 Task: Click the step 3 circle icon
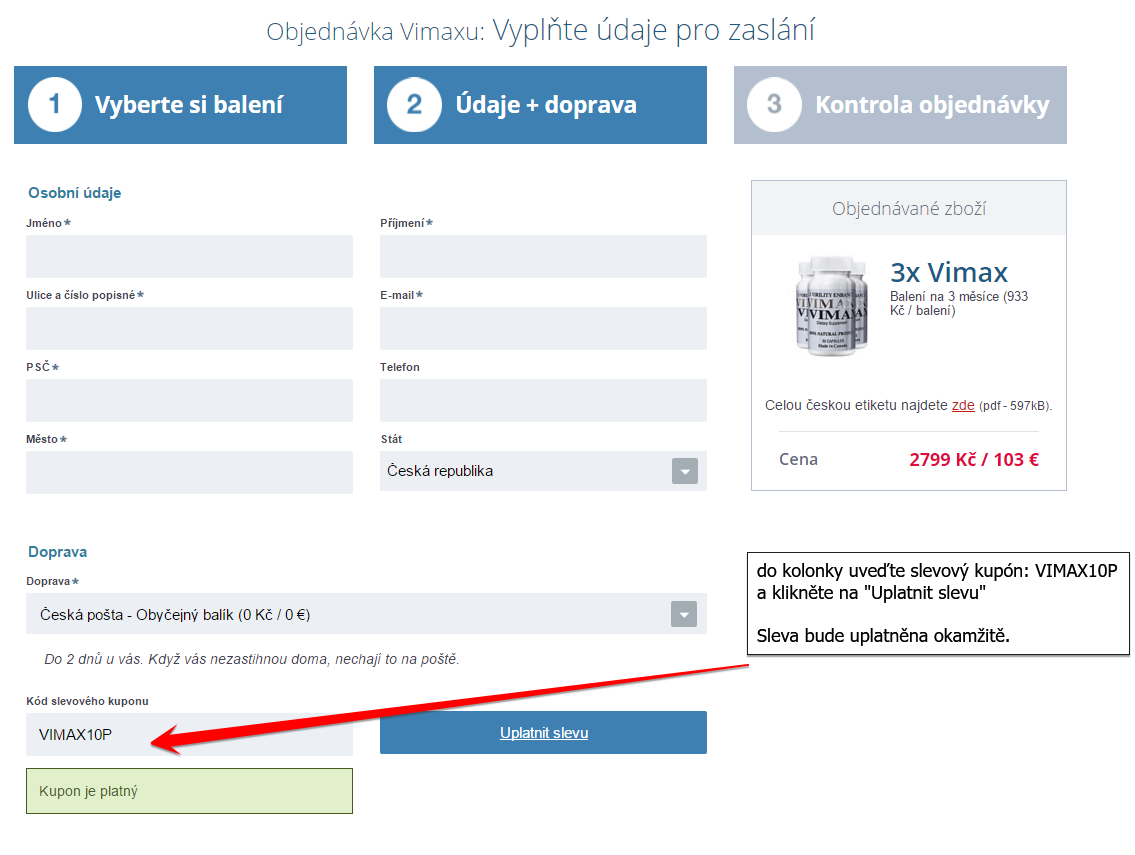774,105
